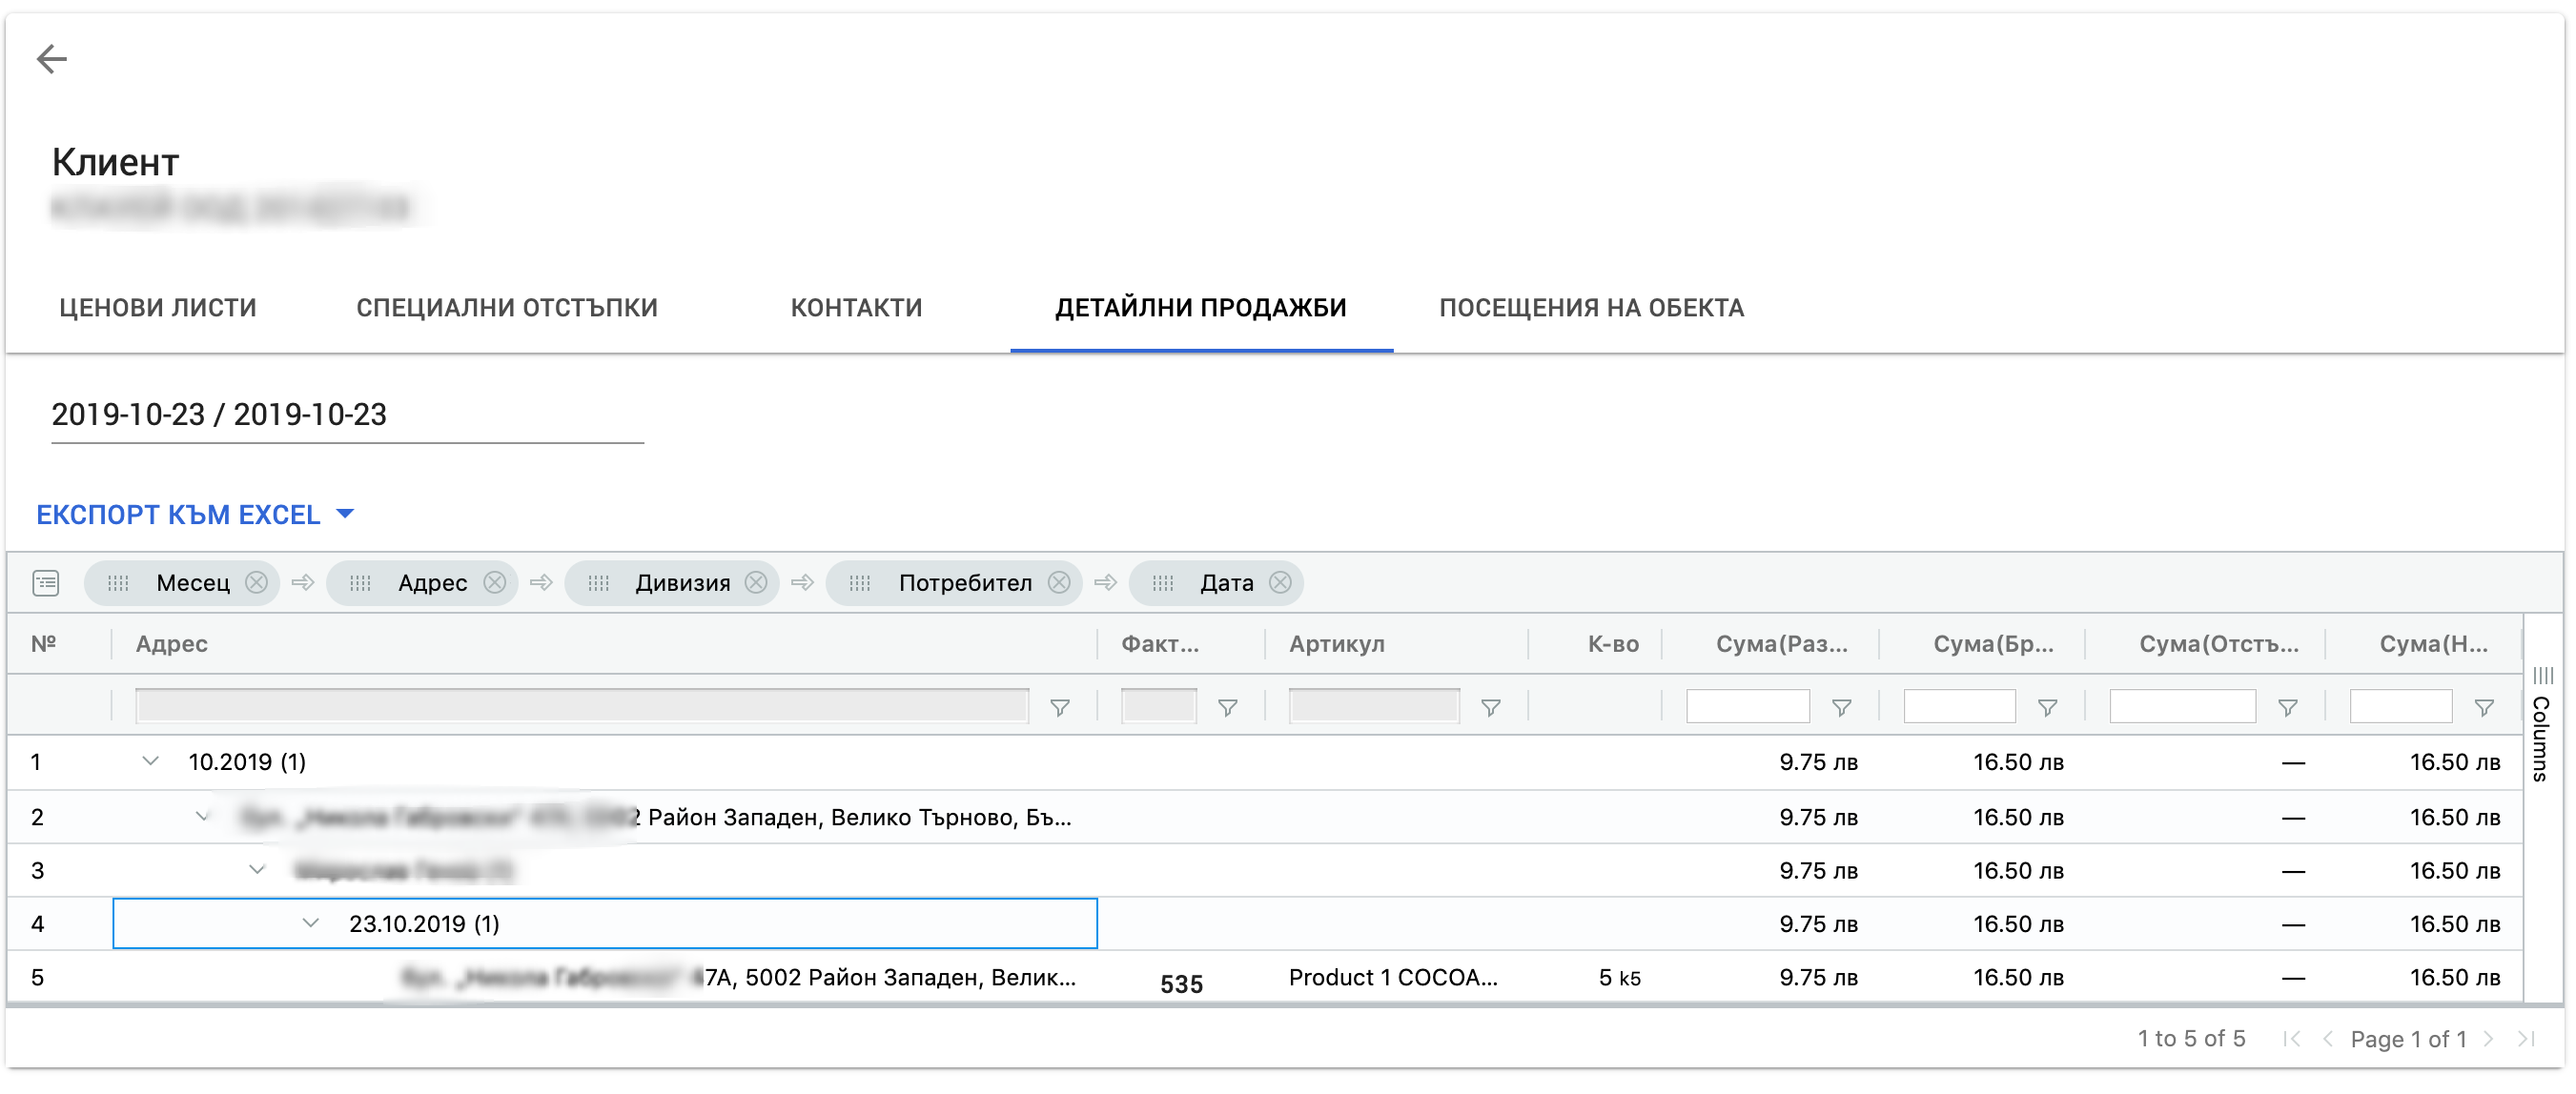2576x1094 pixels.
Task: Sort by the Факт... column header
Action: [1160, 643]
